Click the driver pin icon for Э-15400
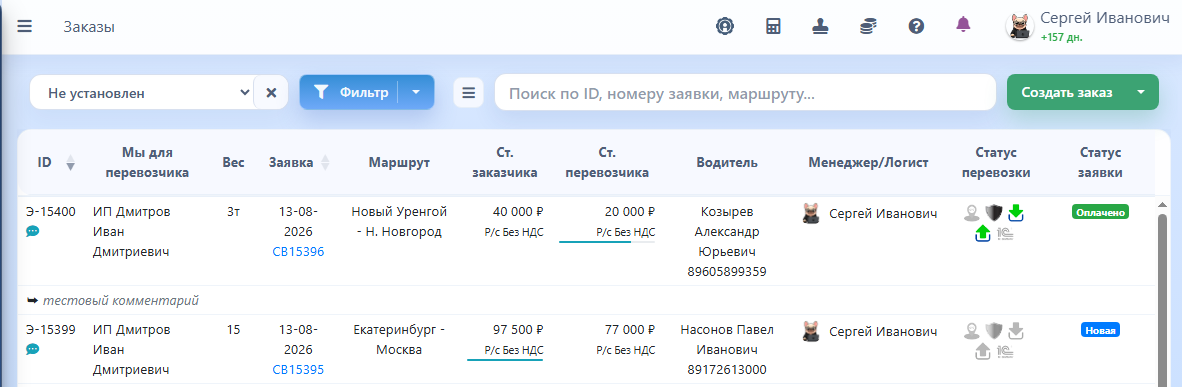 pyautogui.click(x=972, y=213)
